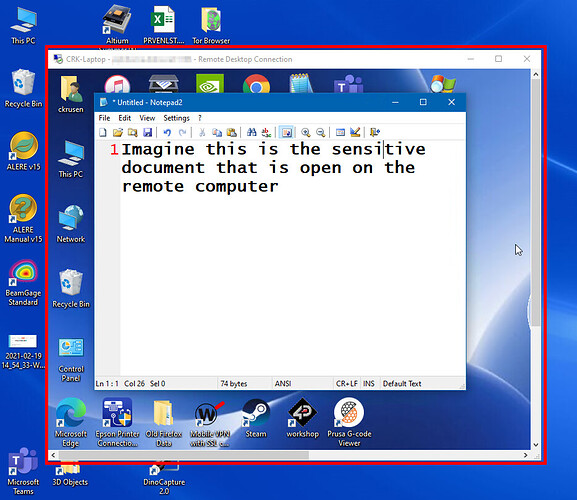Select the Steam shortcut on remote desktop

(x=256, y=418)
